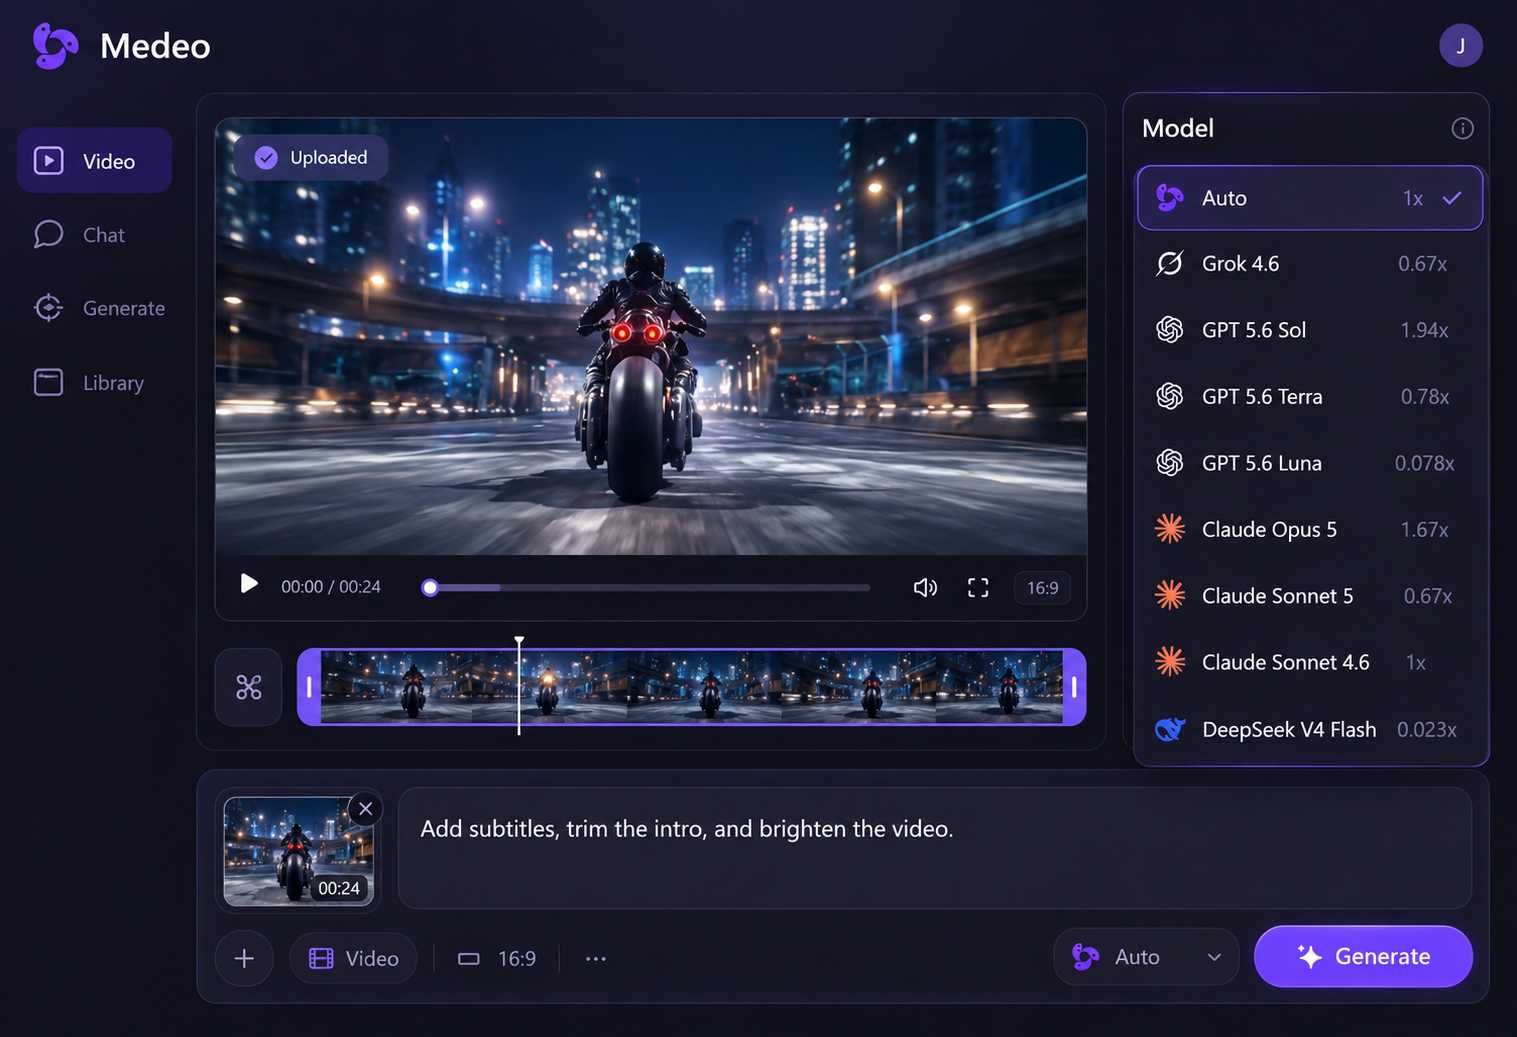The height and width of the screenshot is (1037, 1517).
Task: Click the timeline playhead marker
Action: click(519, 685)
